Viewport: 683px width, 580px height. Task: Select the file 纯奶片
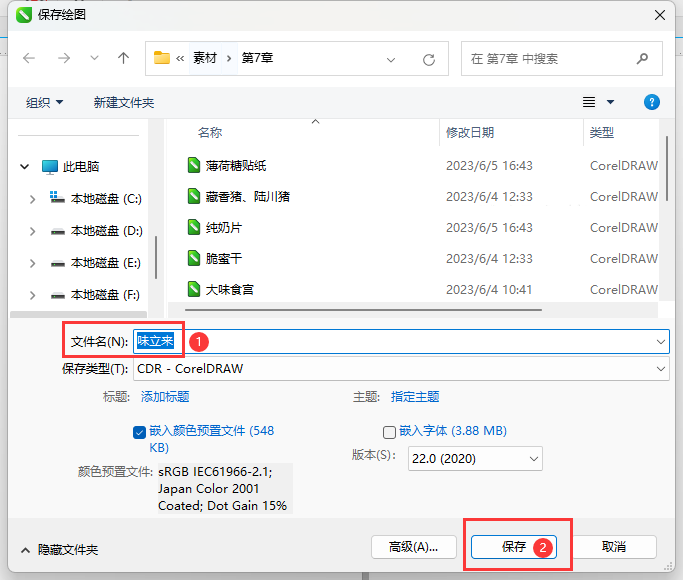coord(223,228)
